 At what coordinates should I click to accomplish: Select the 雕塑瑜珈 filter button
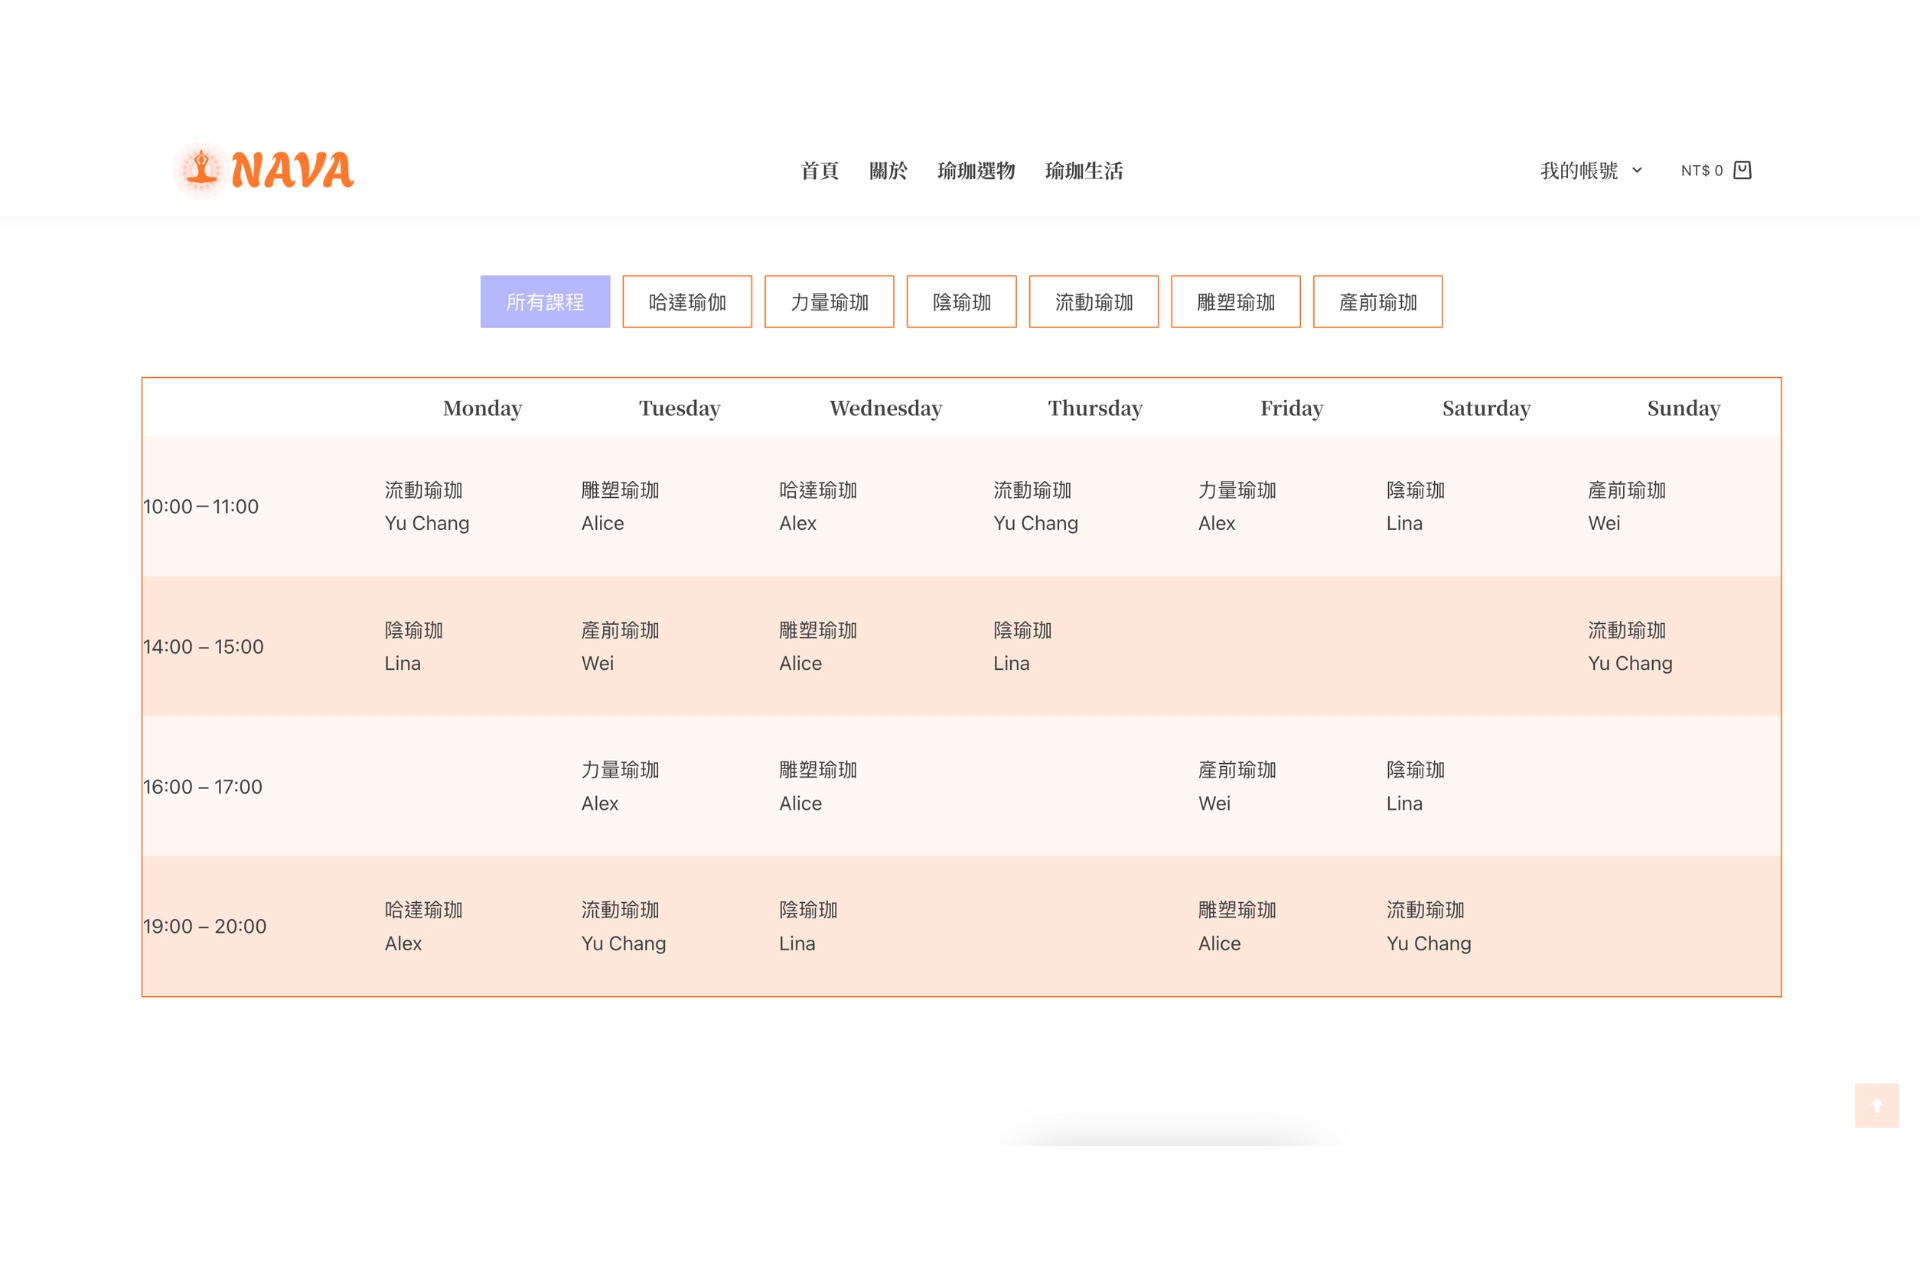[1235, 302]
